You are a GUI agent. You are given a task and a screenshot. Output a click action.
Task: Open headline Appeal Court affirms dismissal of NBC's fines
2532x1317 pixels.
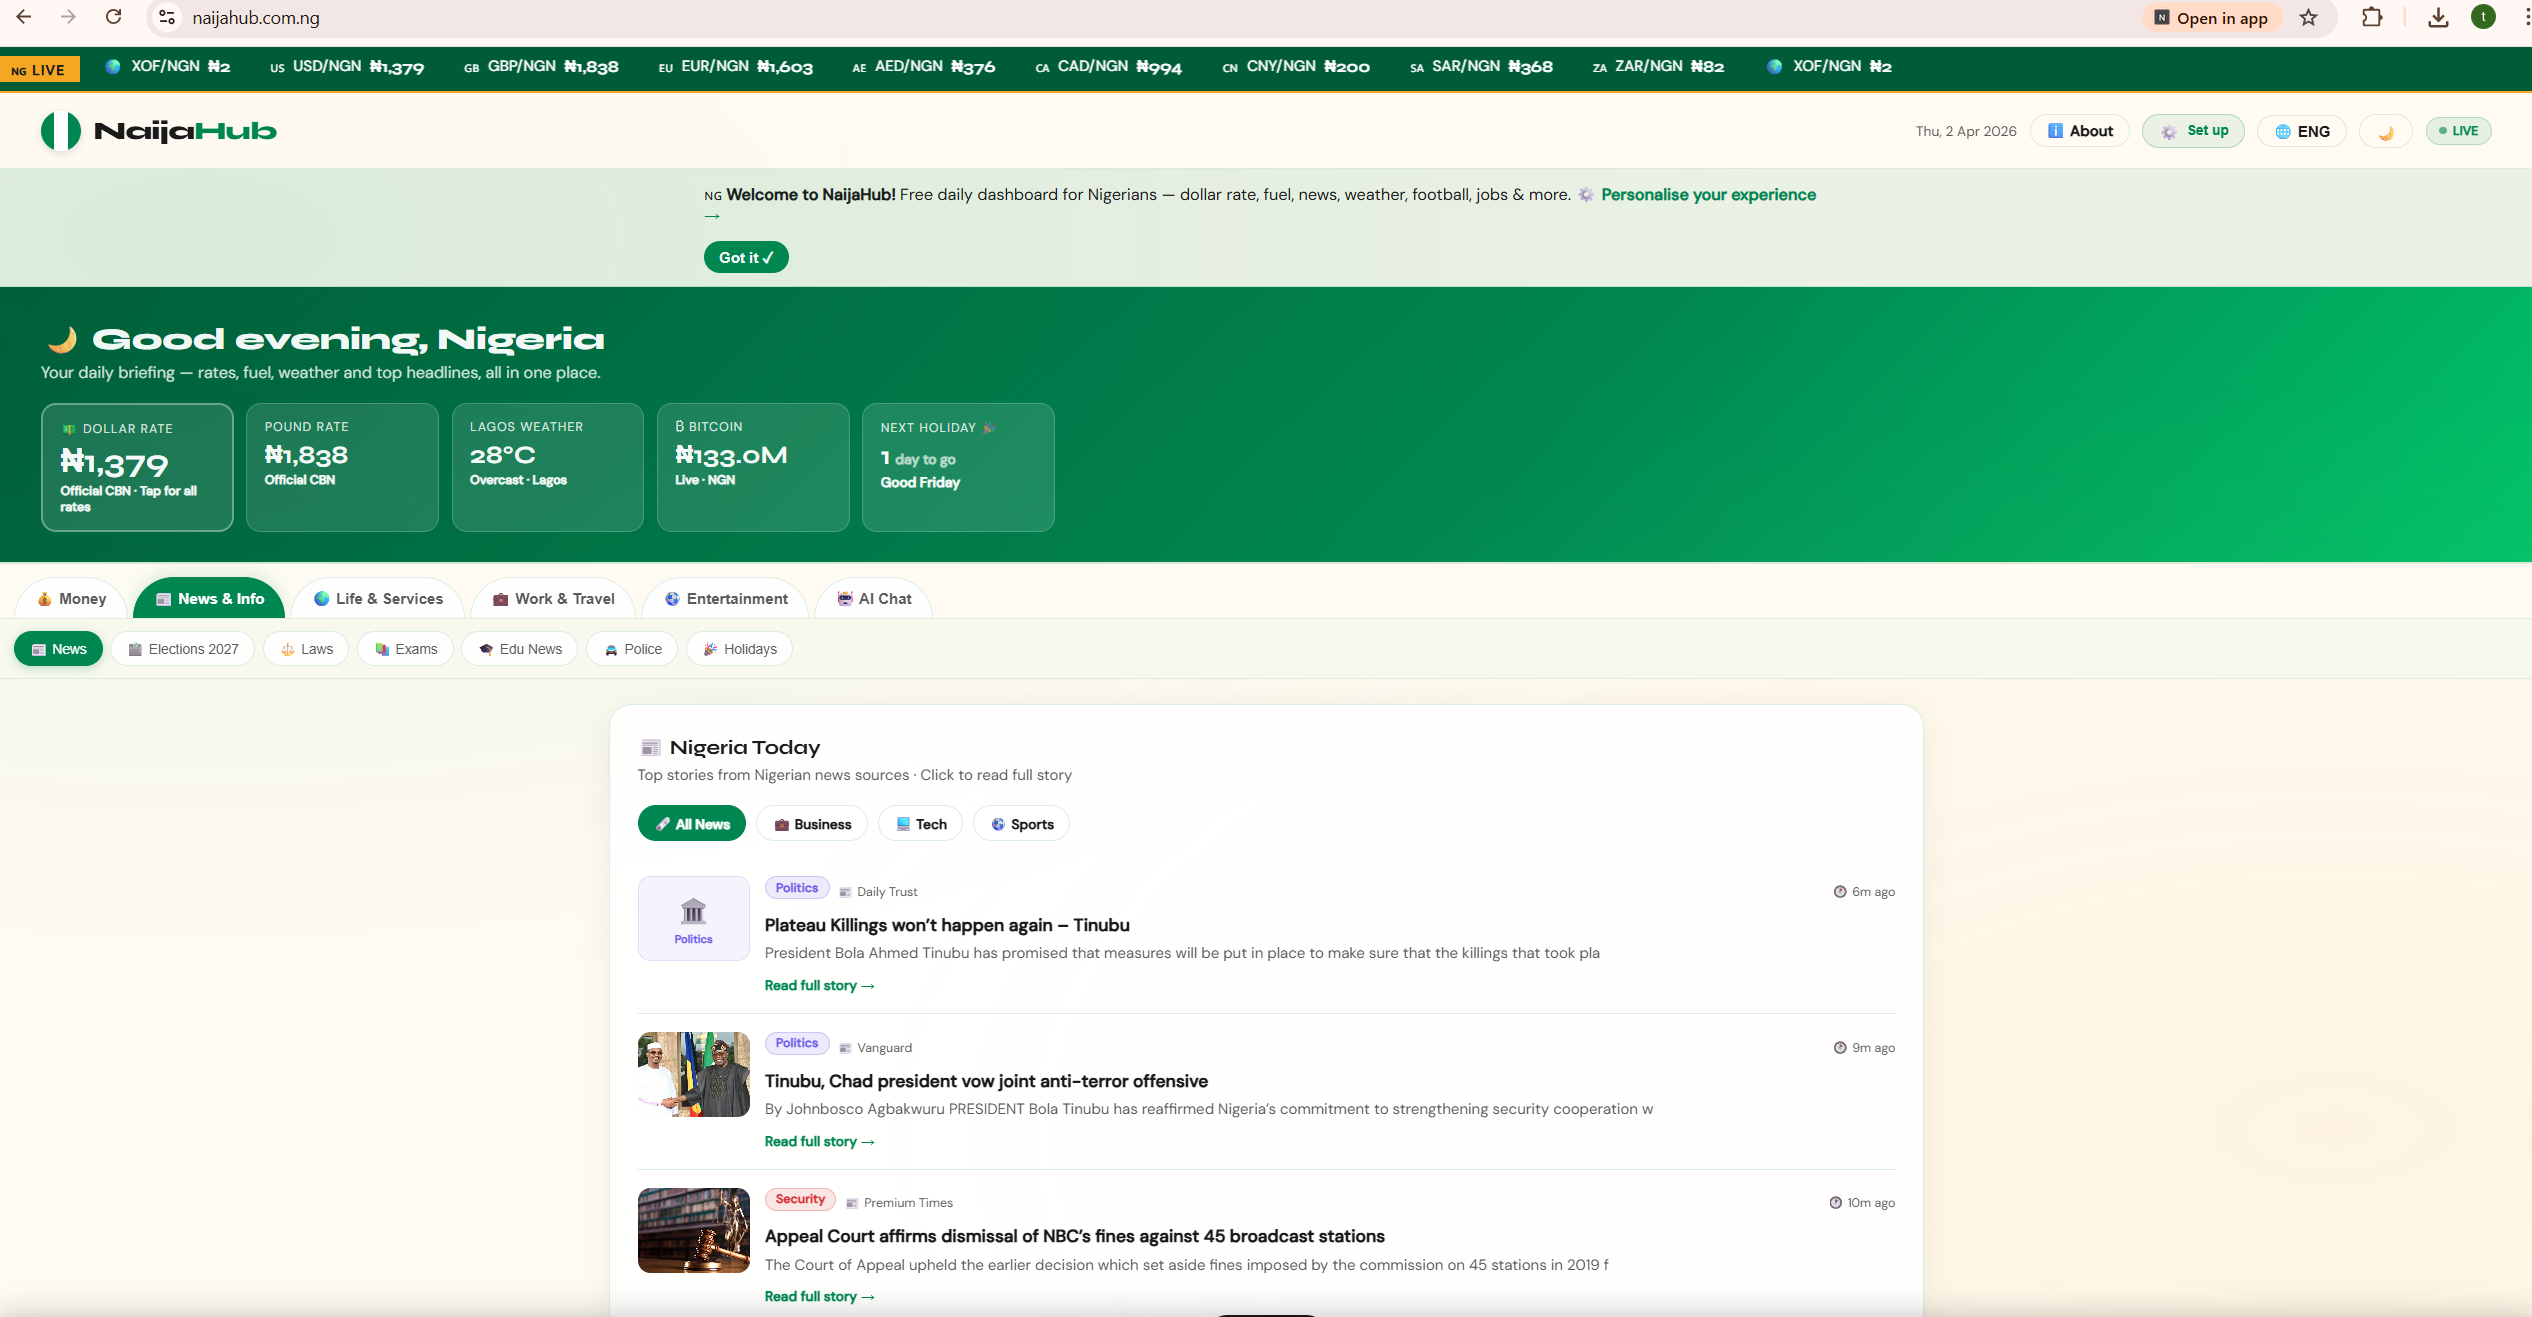[x=1075, y=1237]
